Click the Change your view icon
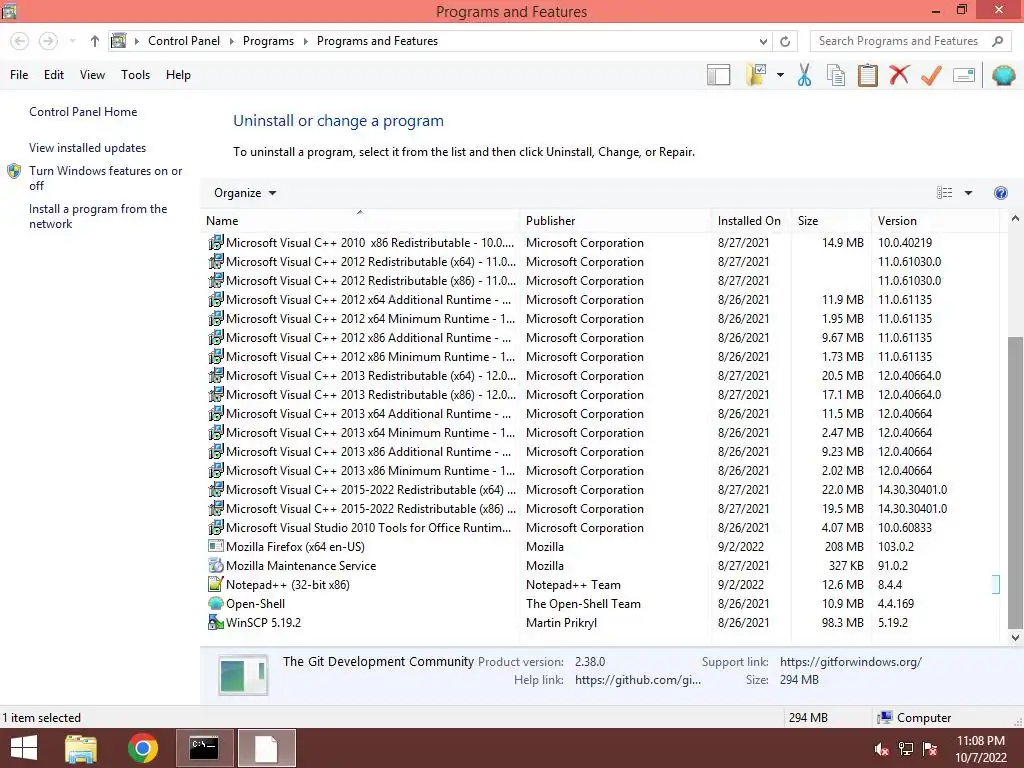The image size is (1024, 768). pyautogui.click(x=944, y=193)
